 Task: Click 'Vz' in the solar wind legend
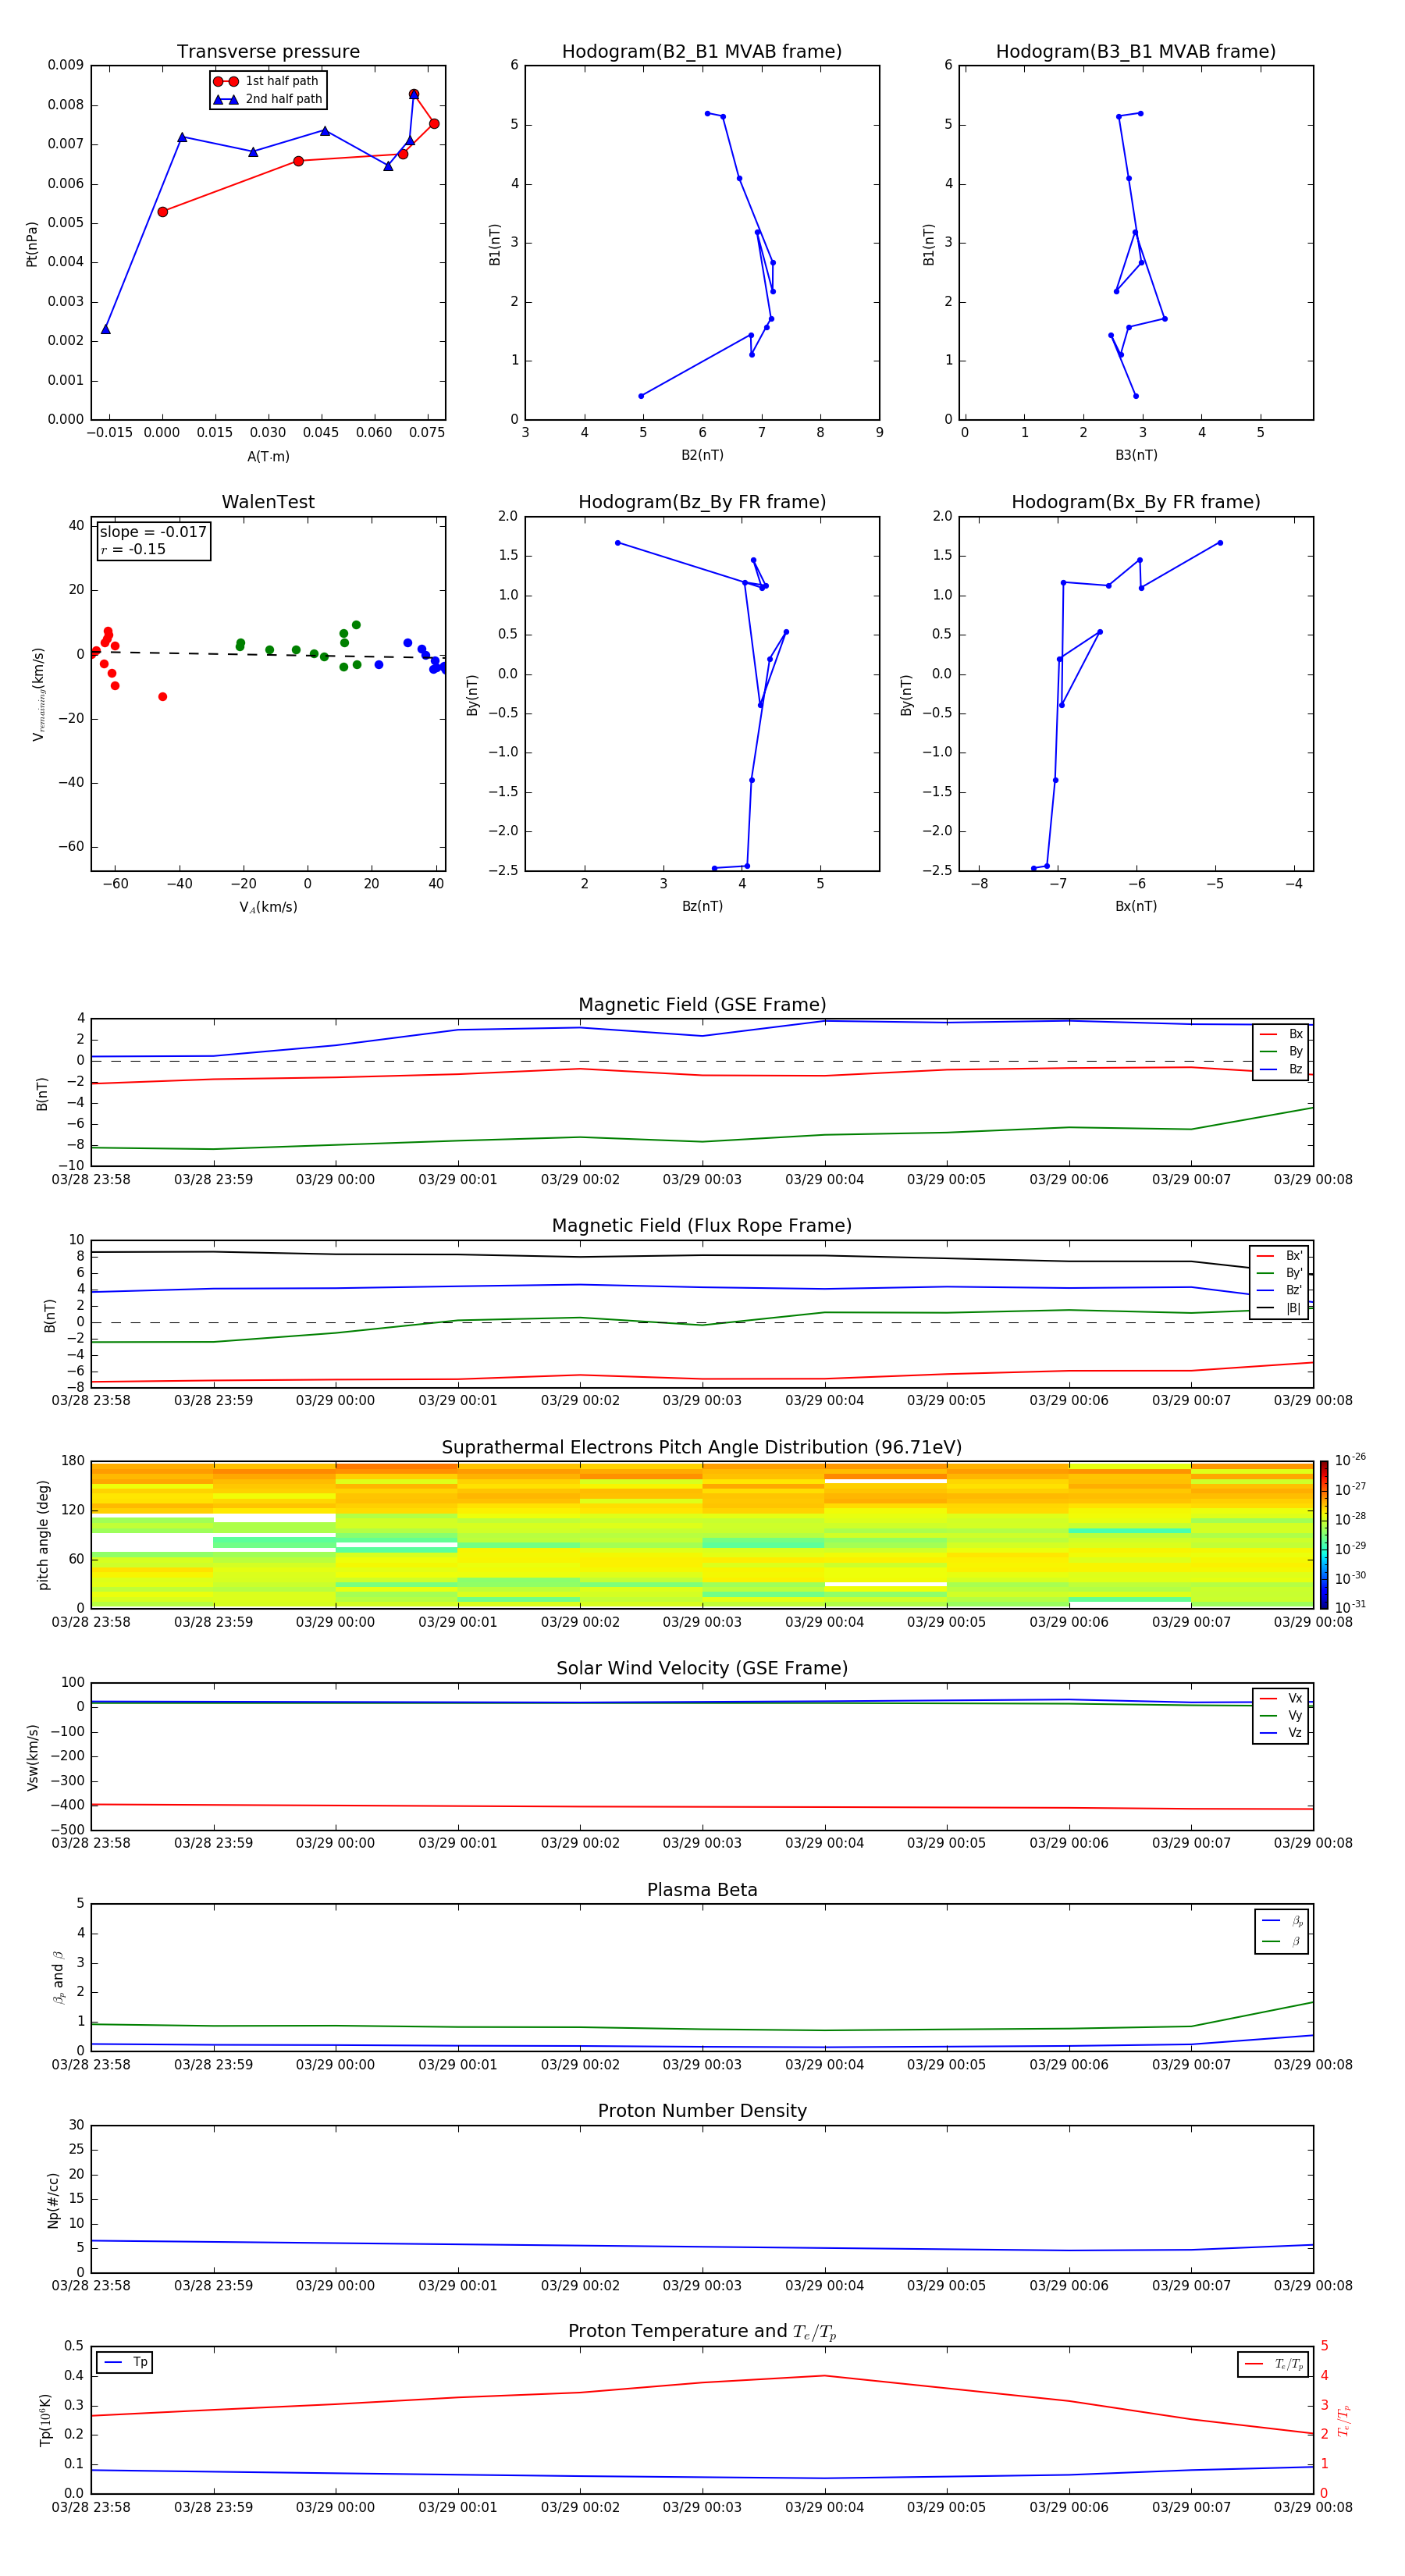click(x=1281, y=1732)
